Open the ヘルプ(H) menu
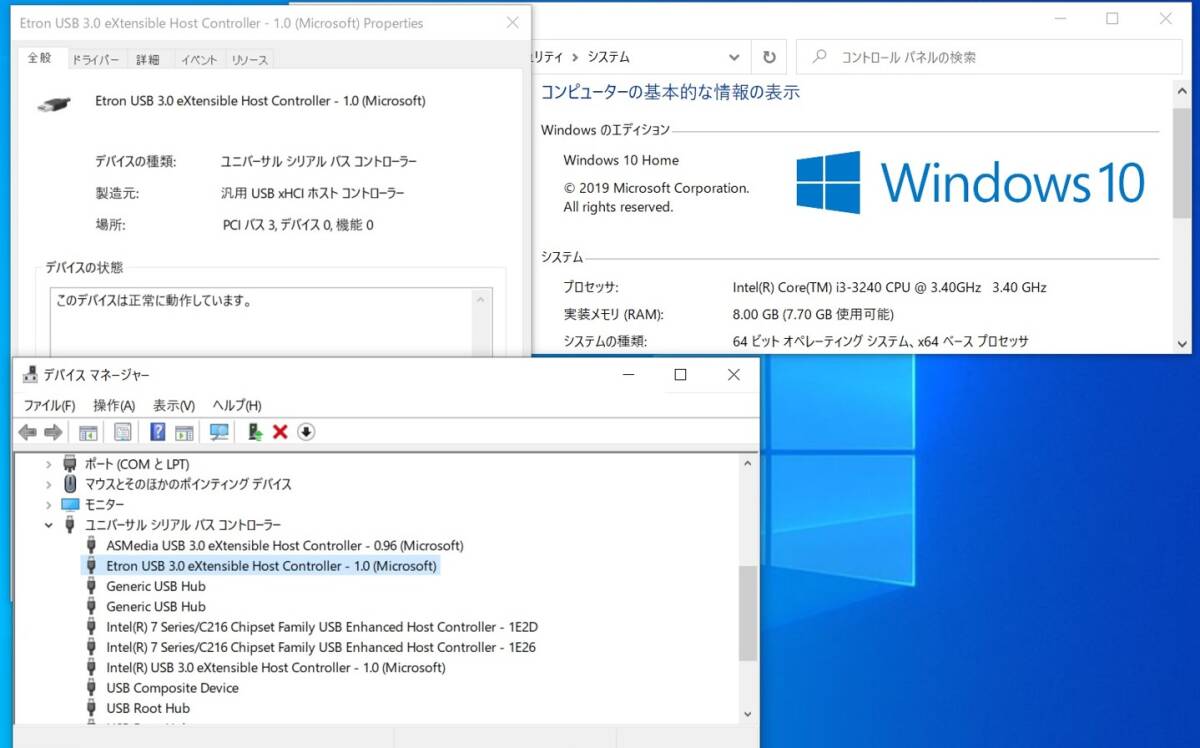 tap(237, 405)
